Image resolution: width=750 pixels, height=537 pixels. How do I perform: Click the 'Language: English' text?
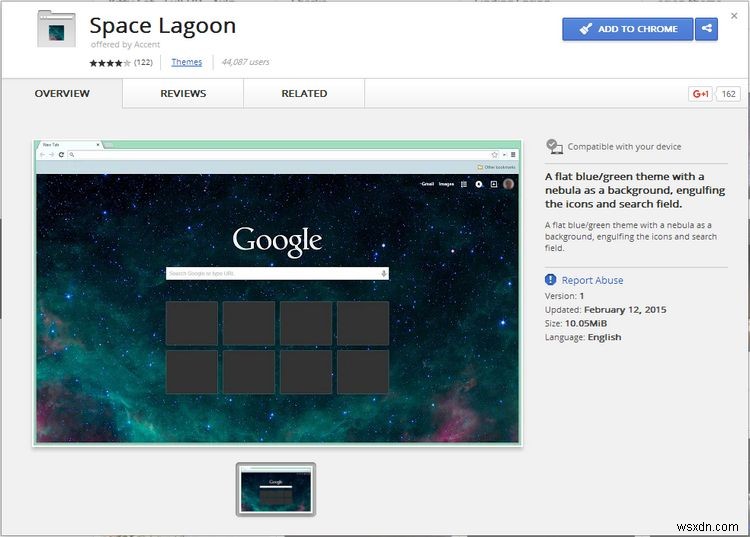[583, 338]
